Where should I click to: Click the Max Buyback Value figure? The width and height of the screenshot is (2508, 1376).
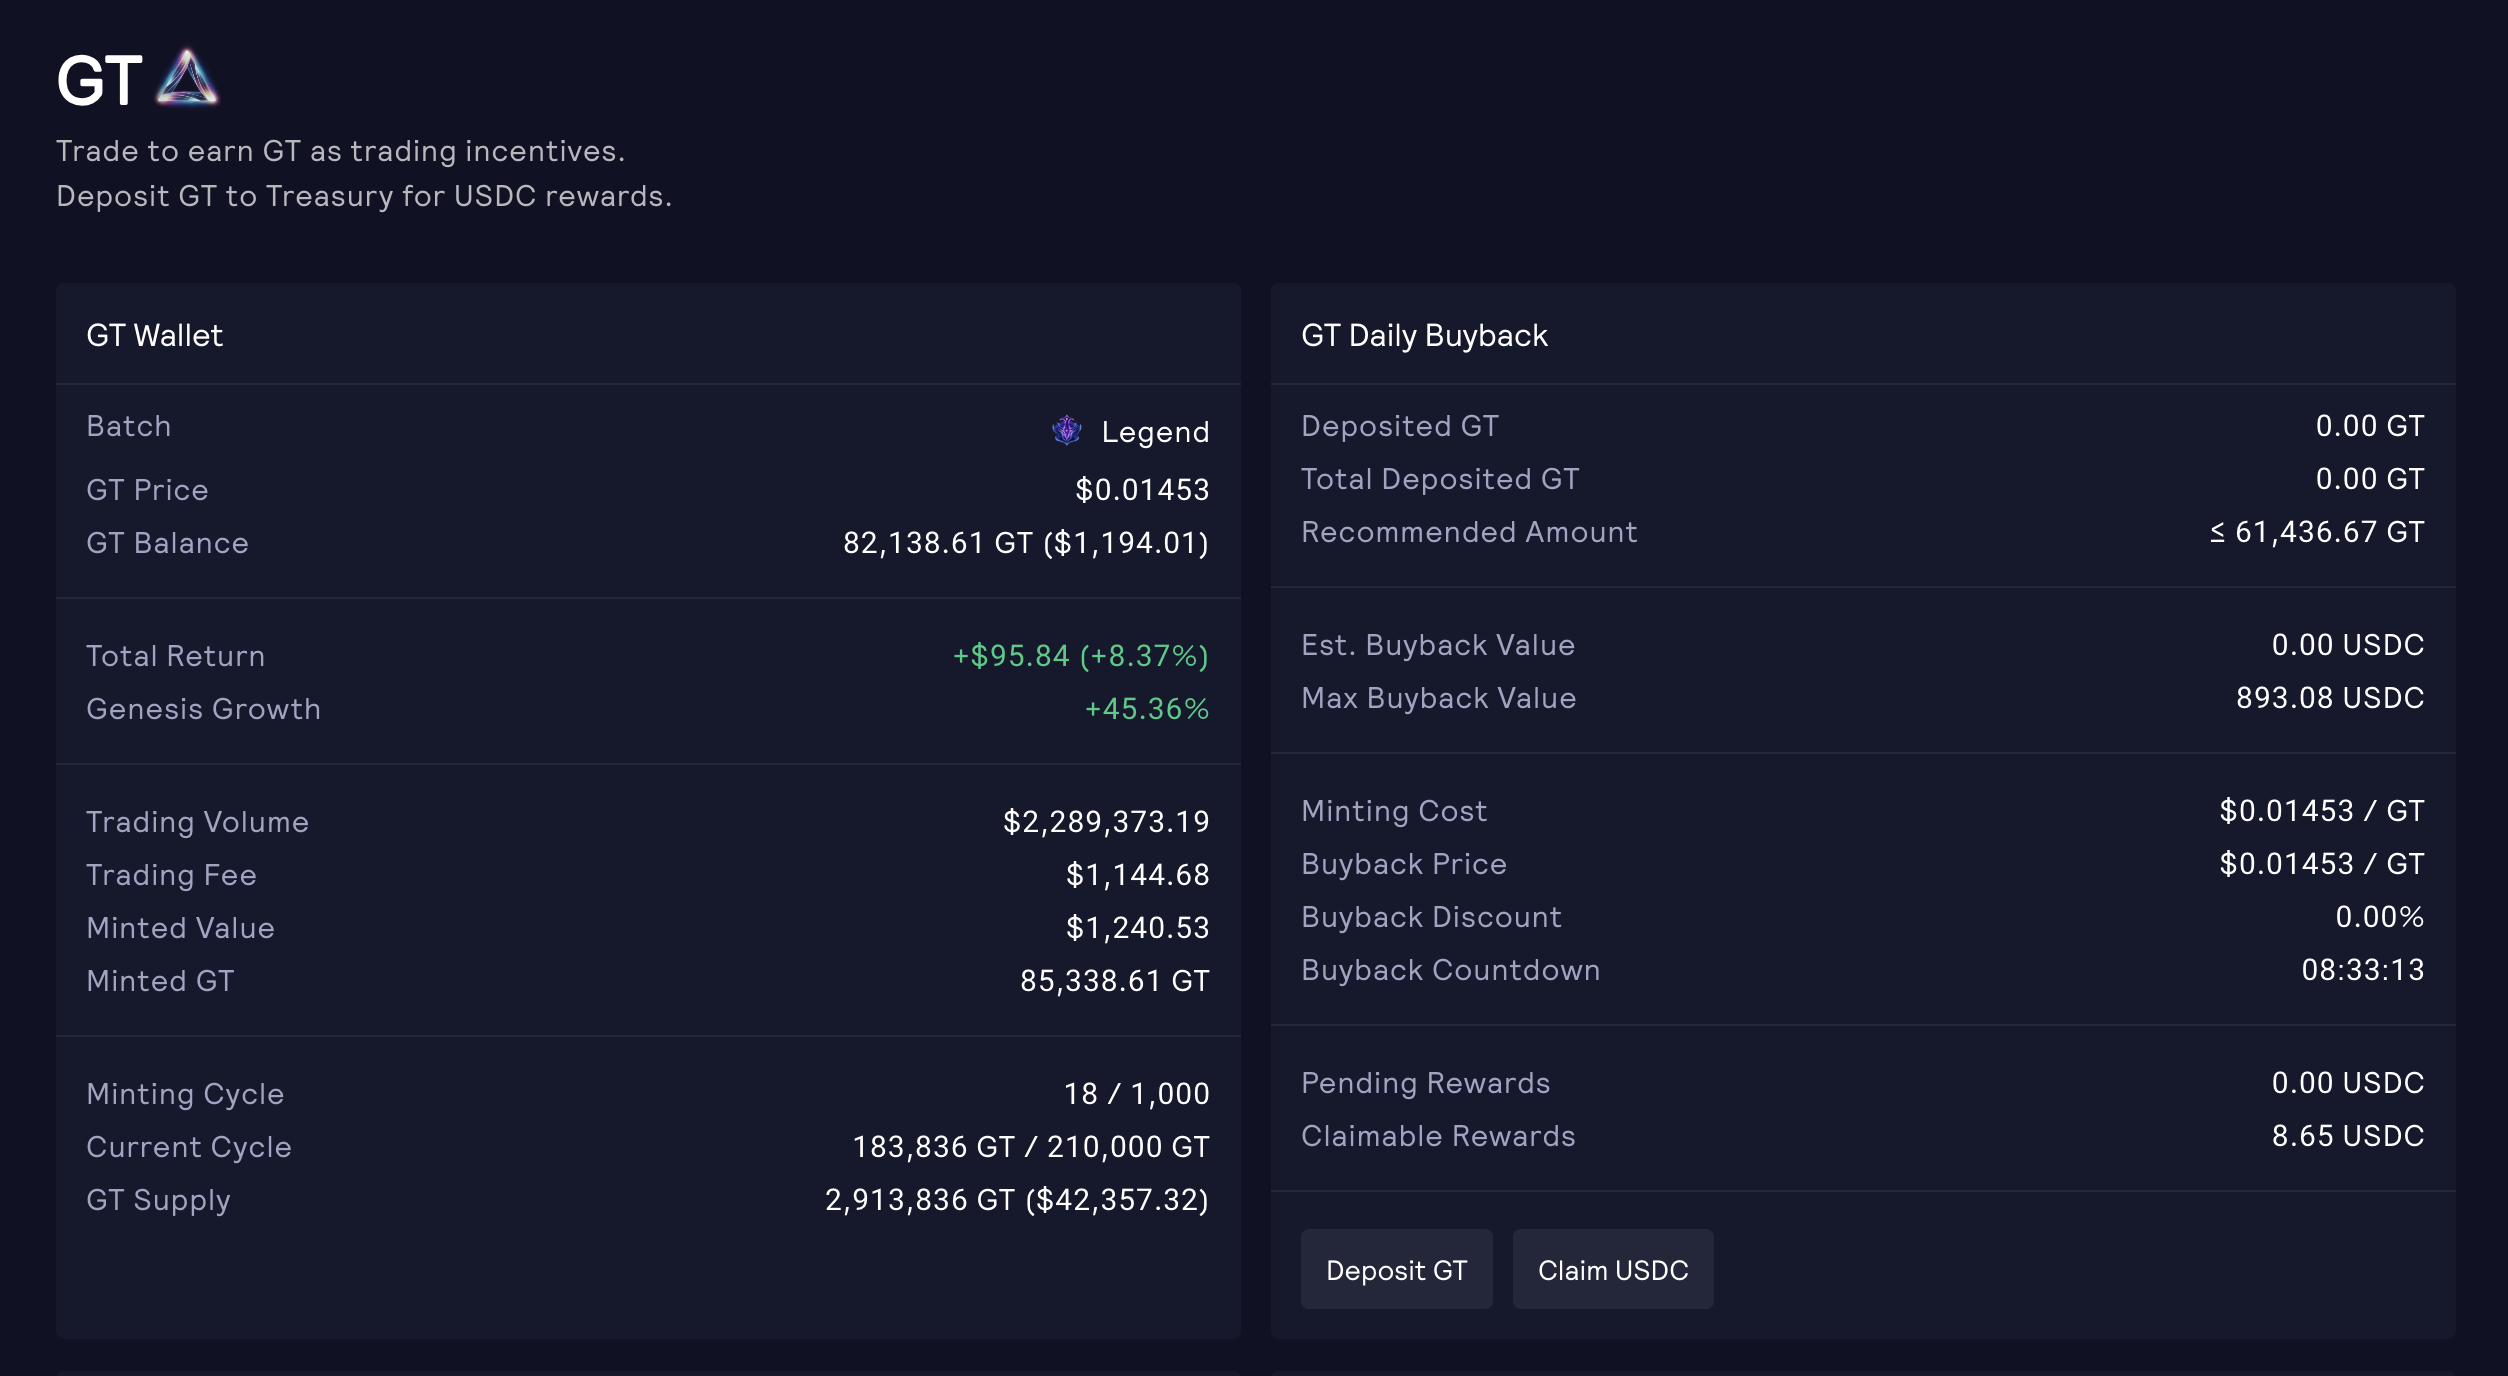tap(2328, 698)
